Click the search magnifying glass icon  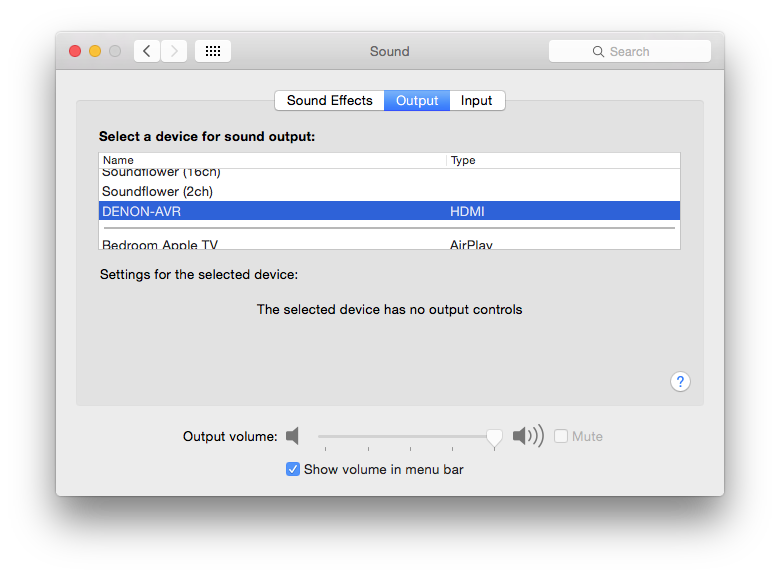(x=598, y=51)
